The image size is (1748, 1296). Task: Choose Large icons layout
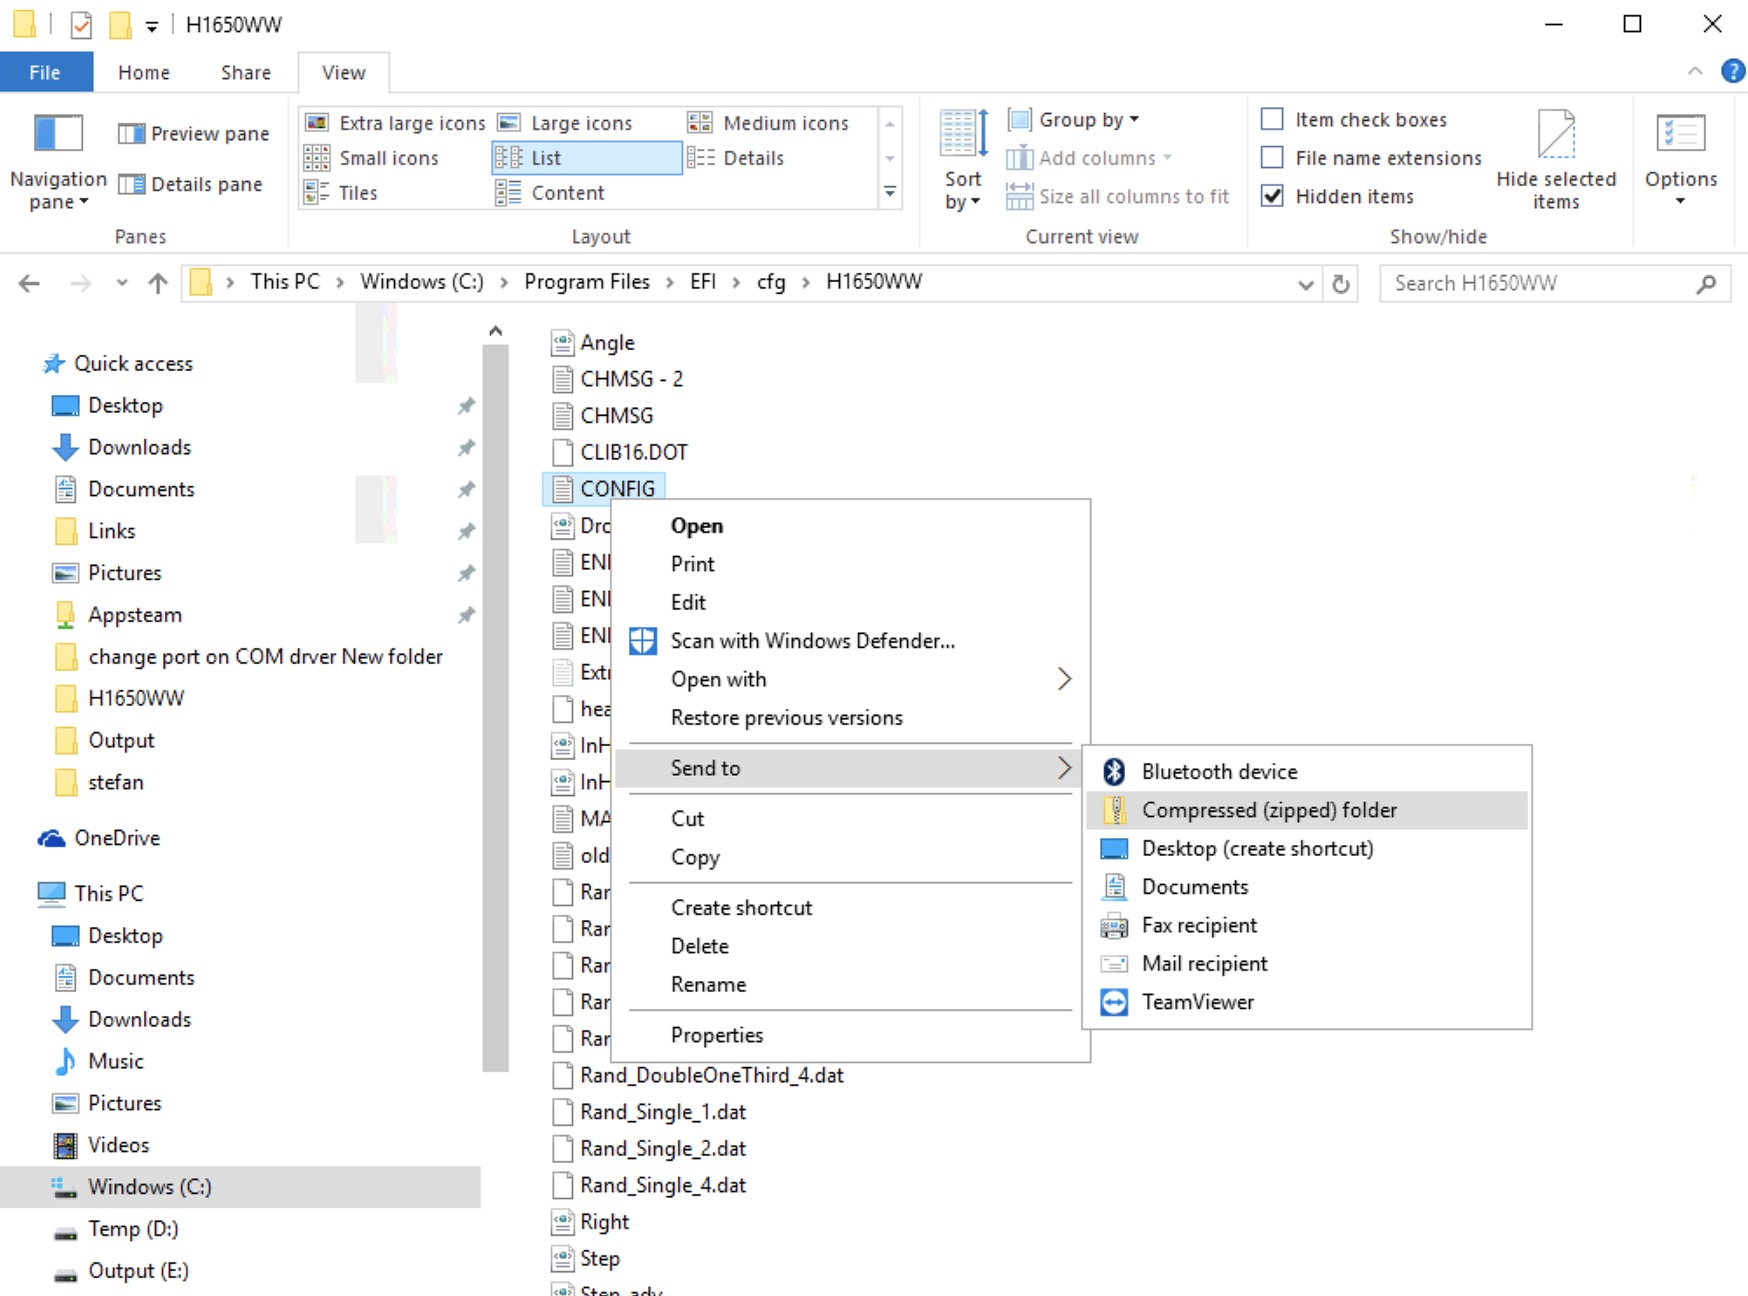click(x=566, y=123)
